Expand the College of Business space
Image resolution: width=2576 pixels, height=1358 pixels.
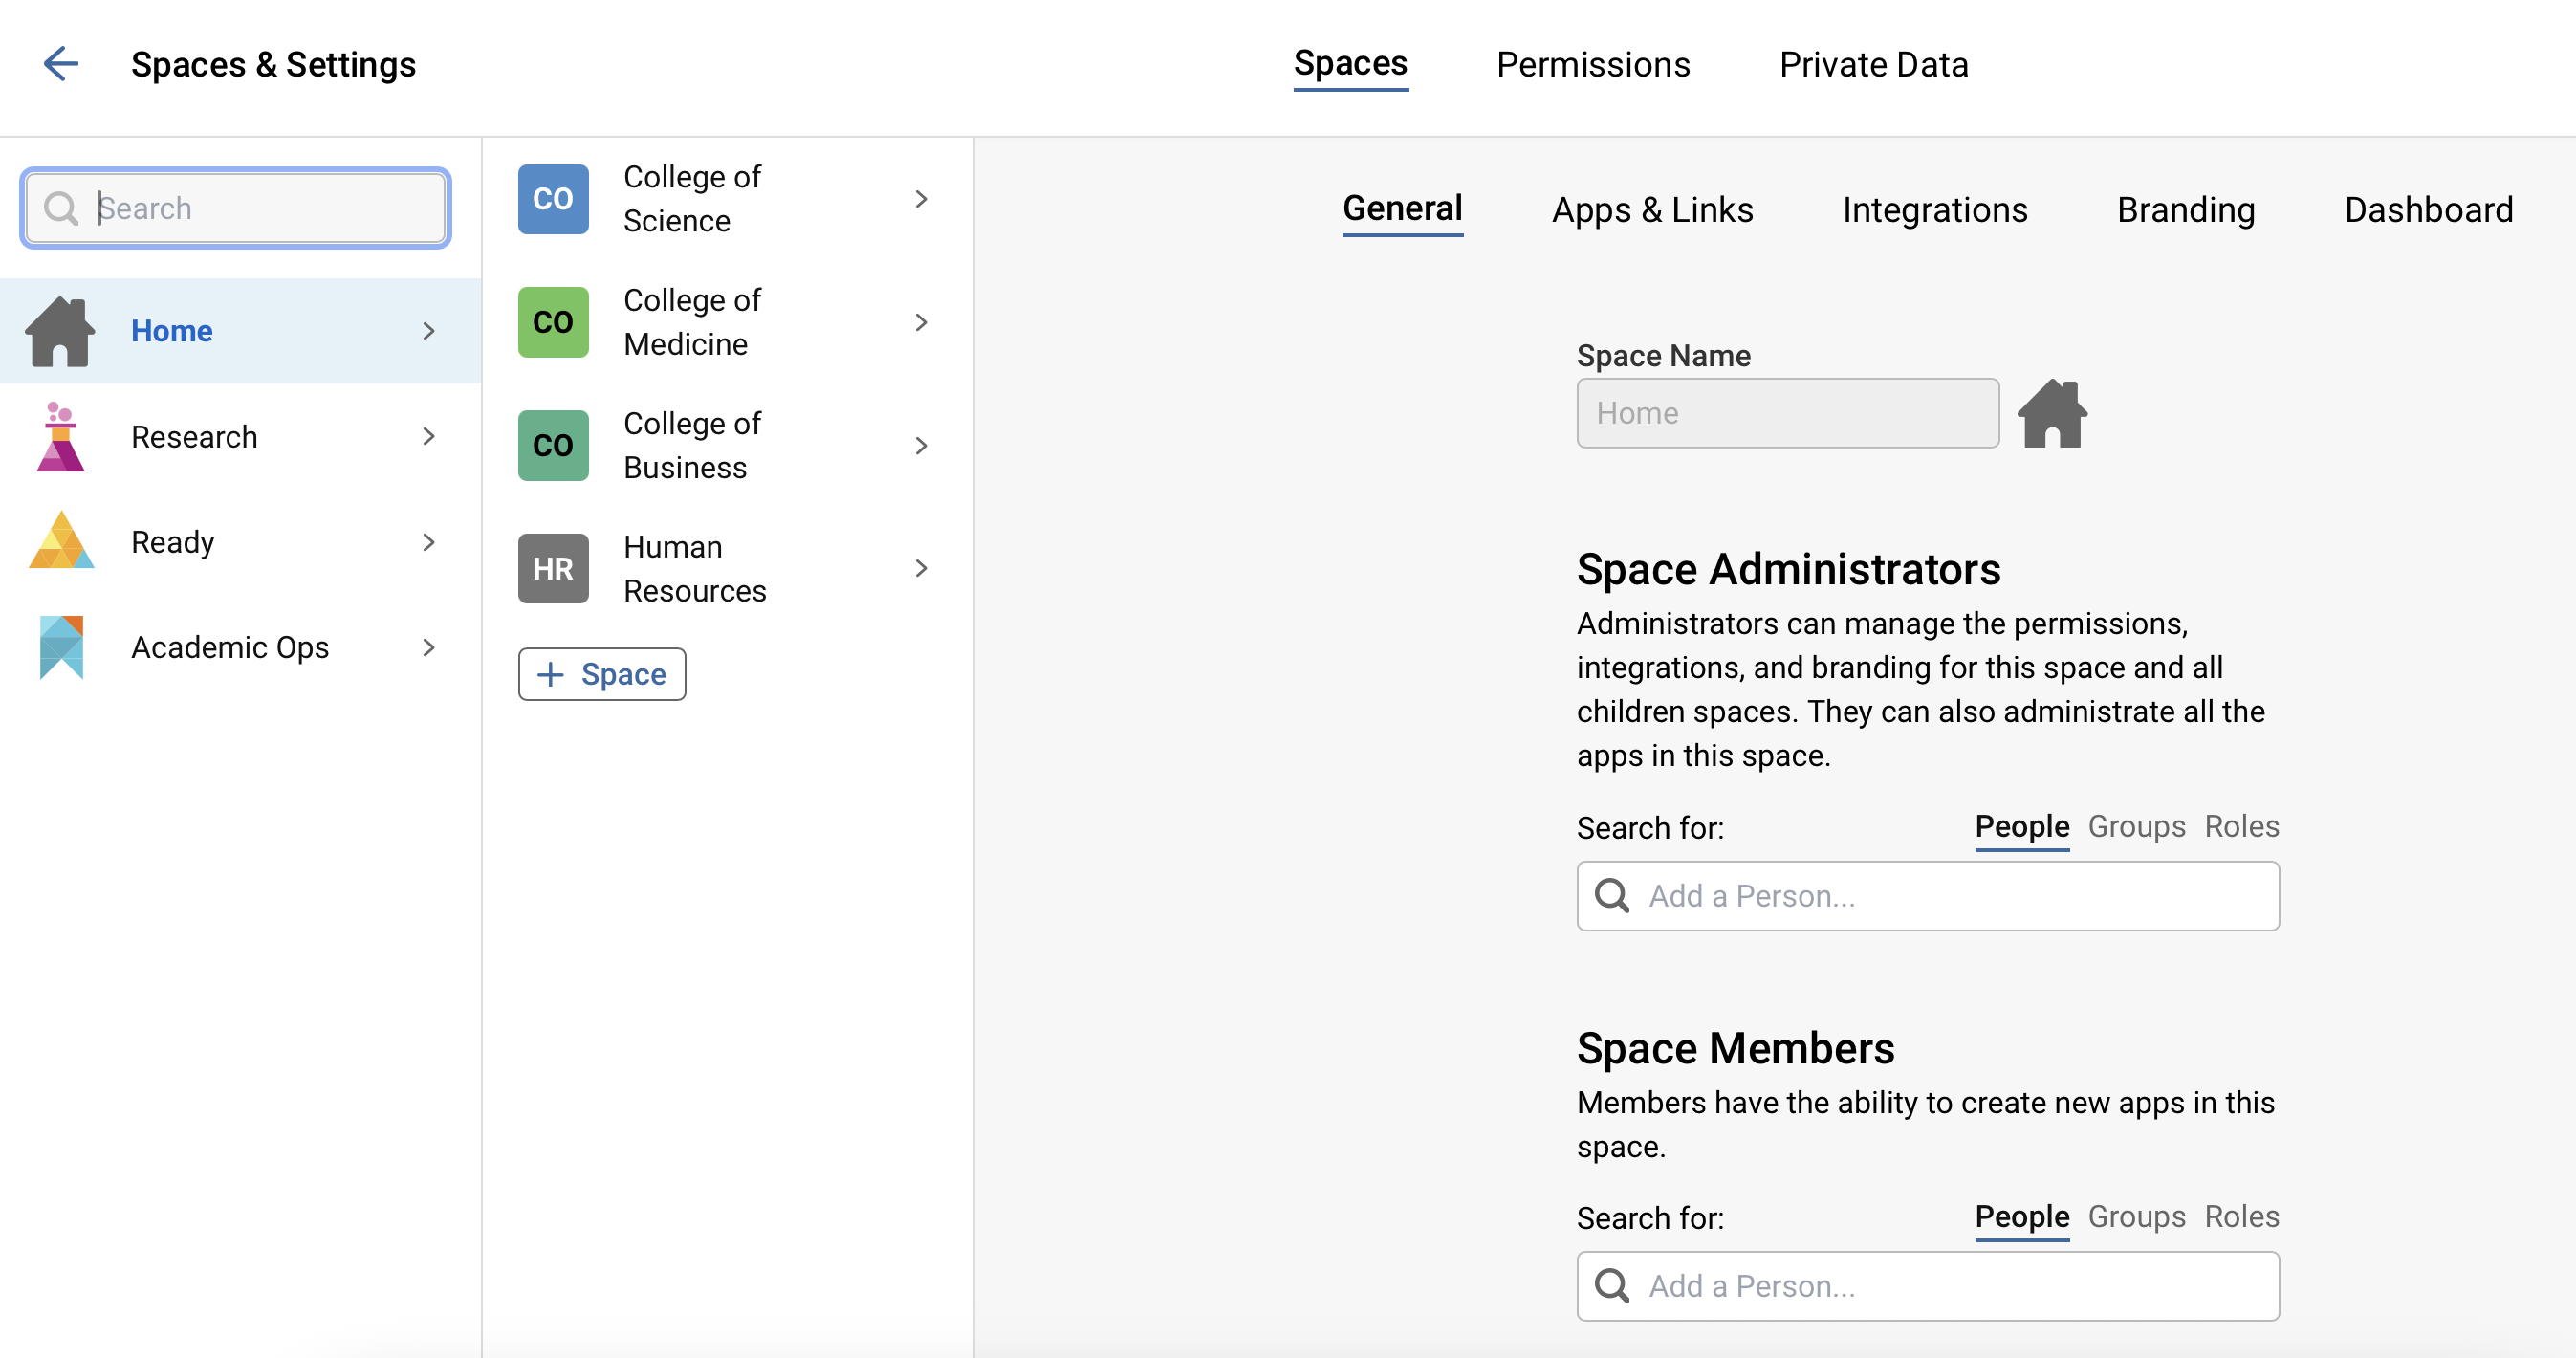(921, 445)
